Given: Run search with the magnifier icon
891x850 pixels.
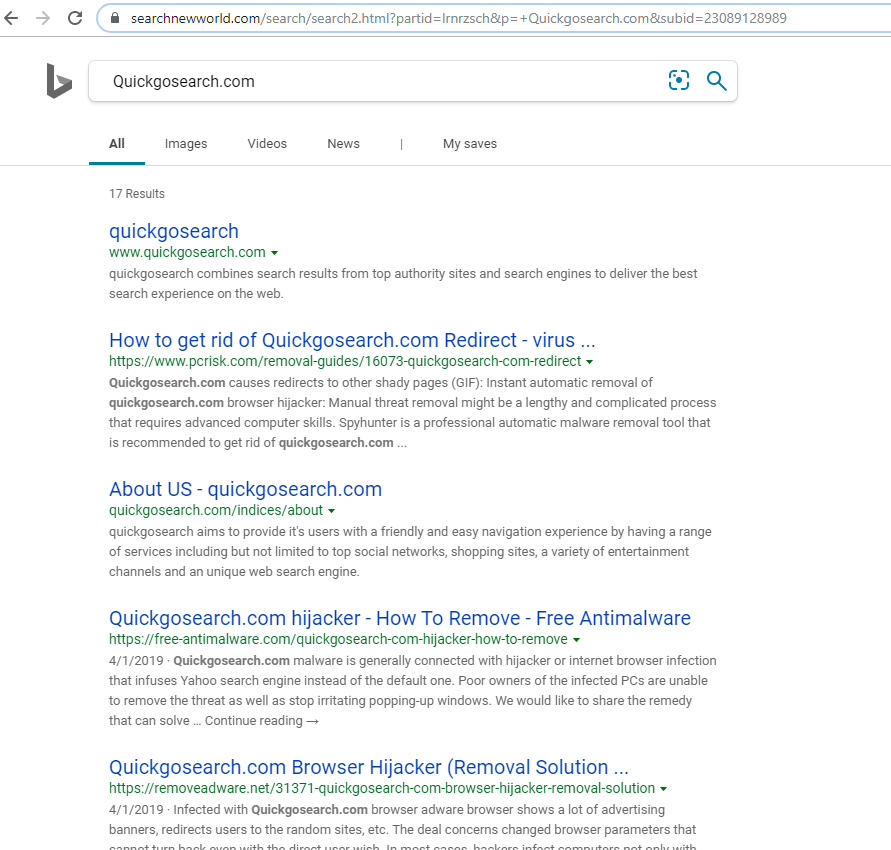Looking at the screenshot, I should coord(717,81).
